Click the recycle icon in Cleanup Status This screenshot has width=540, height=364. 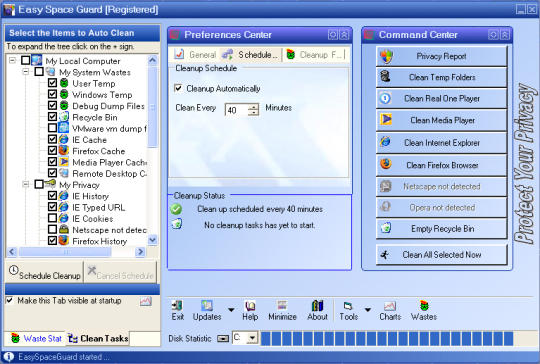point(177,224)
